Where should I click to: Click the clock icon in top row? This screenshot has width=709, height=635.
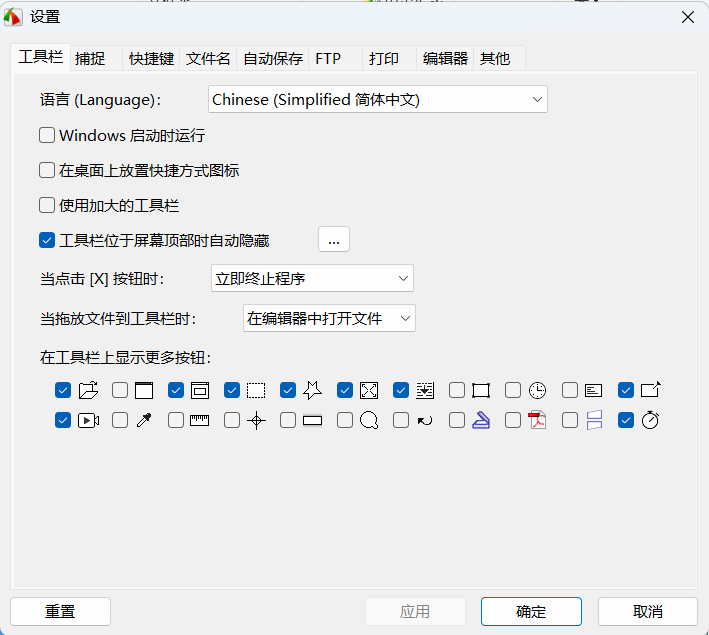click(x=538, y=390)
